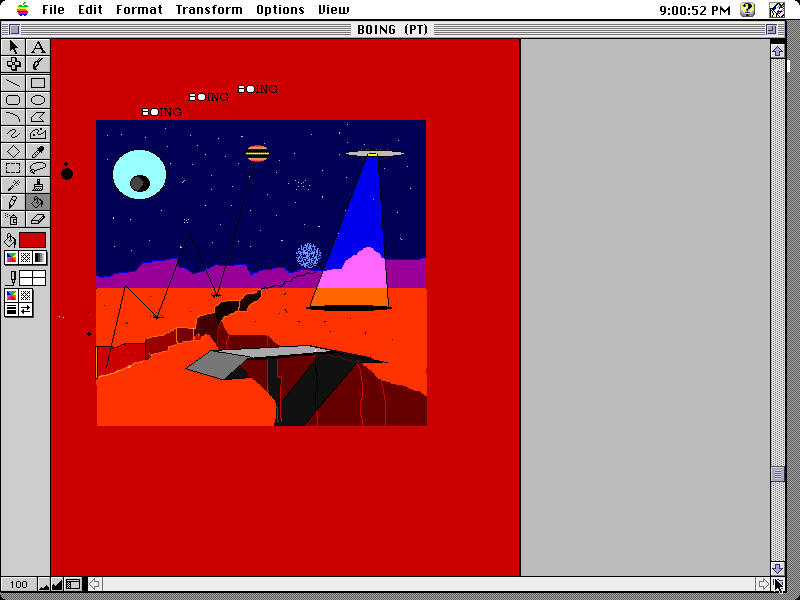Screen dimensions: 800x600
Task: Select the Text tool (letter A)
Action: tap(38, 47)
